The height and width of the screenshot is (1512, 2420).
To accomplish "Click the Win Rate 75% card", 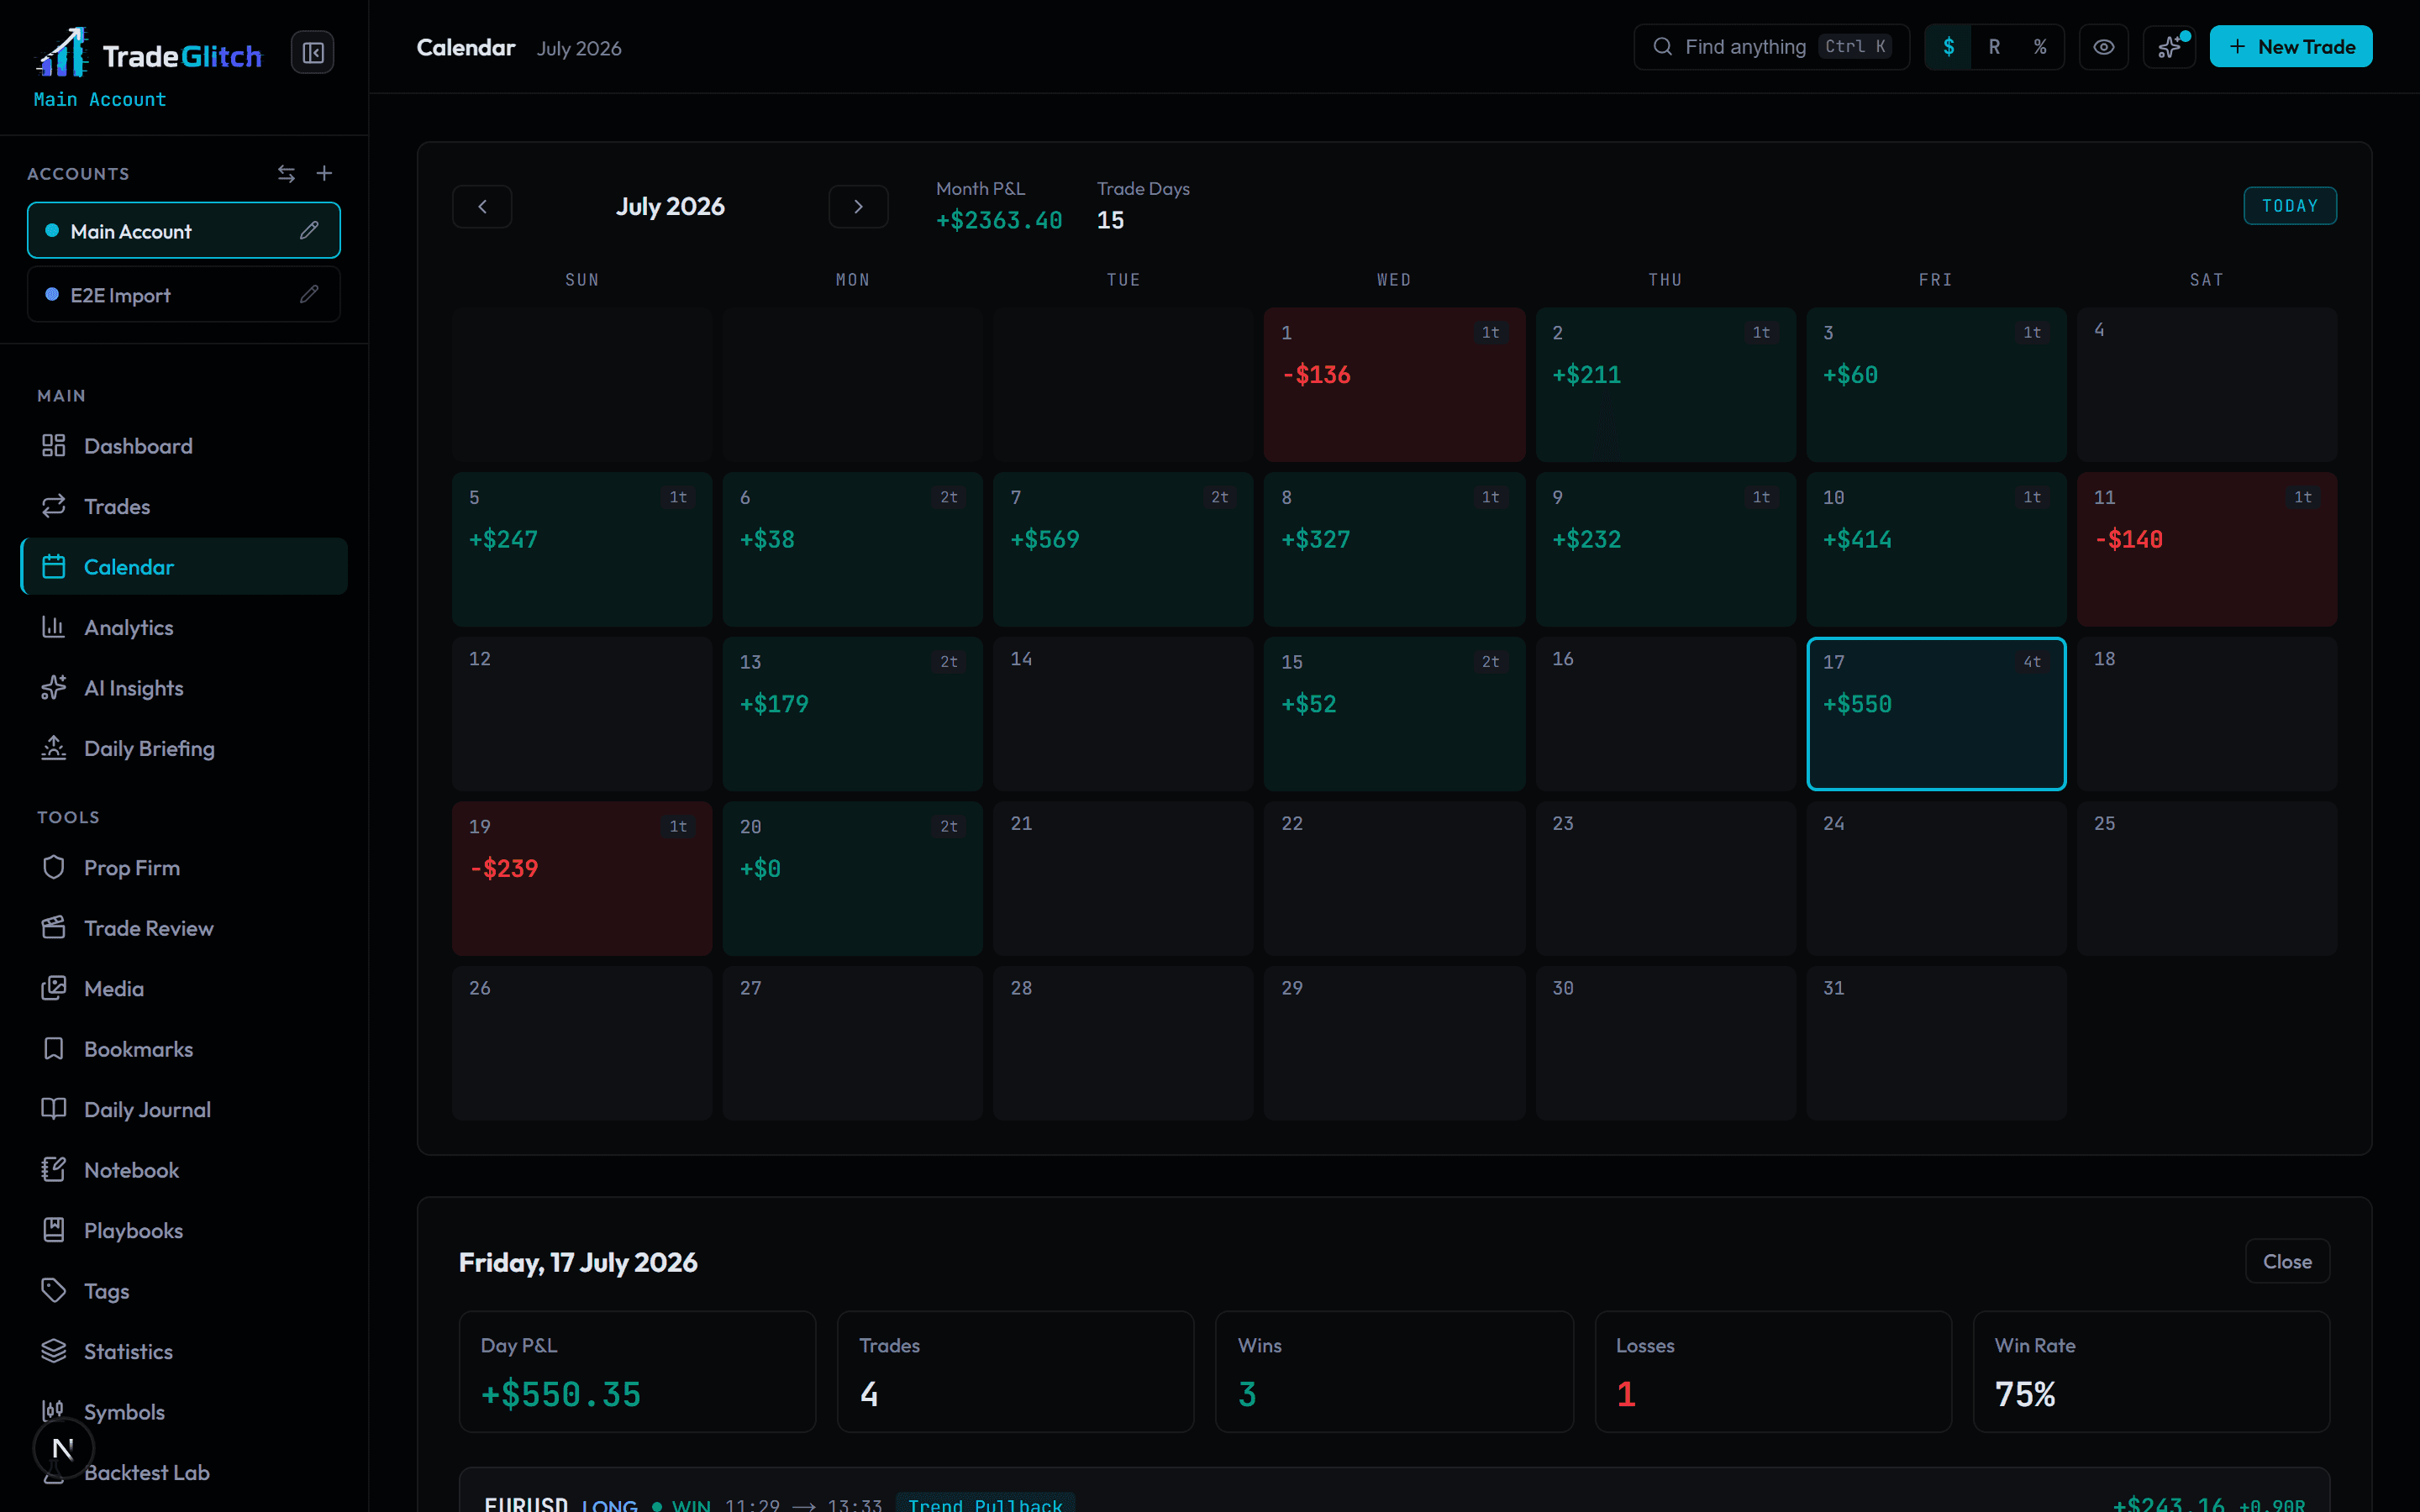I will tap(2151, 1372).
